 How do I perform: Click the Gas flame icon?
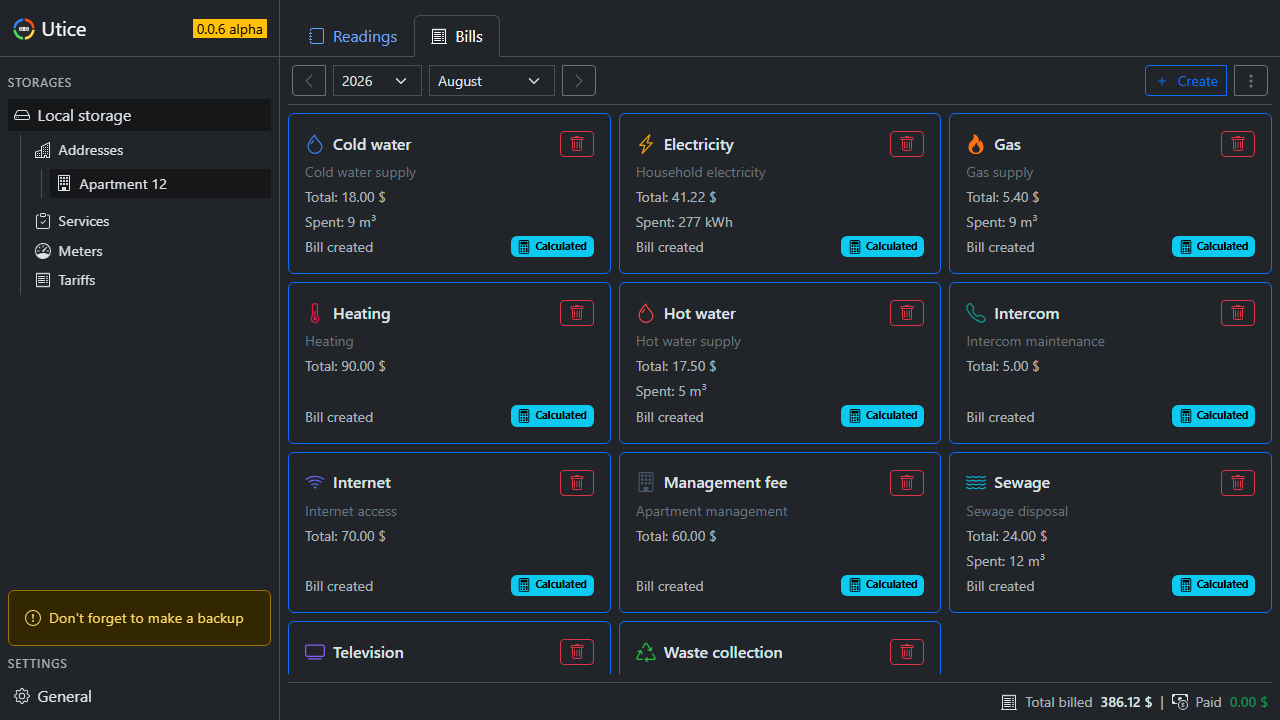point(976,145)
